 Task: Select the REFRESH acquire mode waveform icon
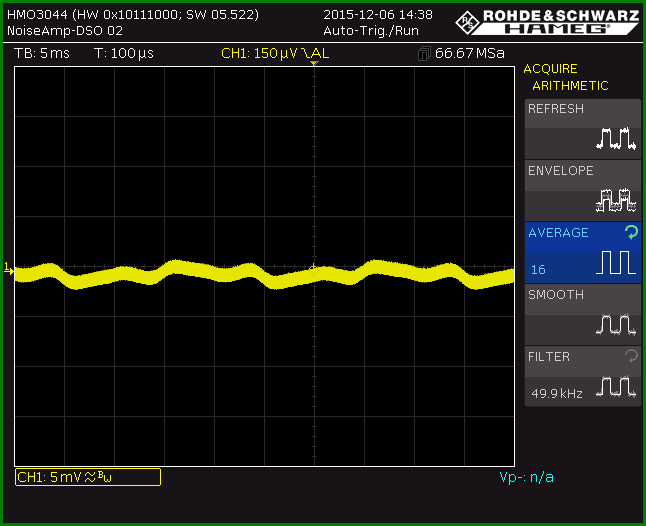[616, 138]
